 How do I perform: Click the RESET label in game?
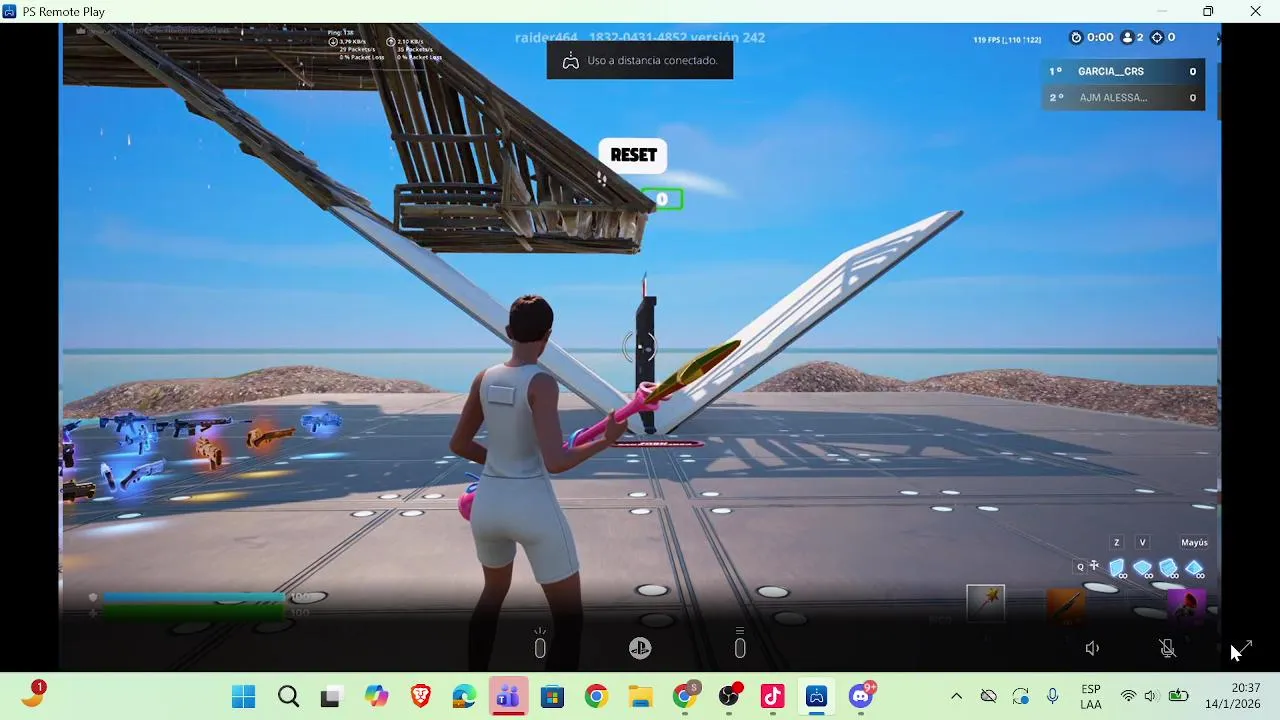633,155
